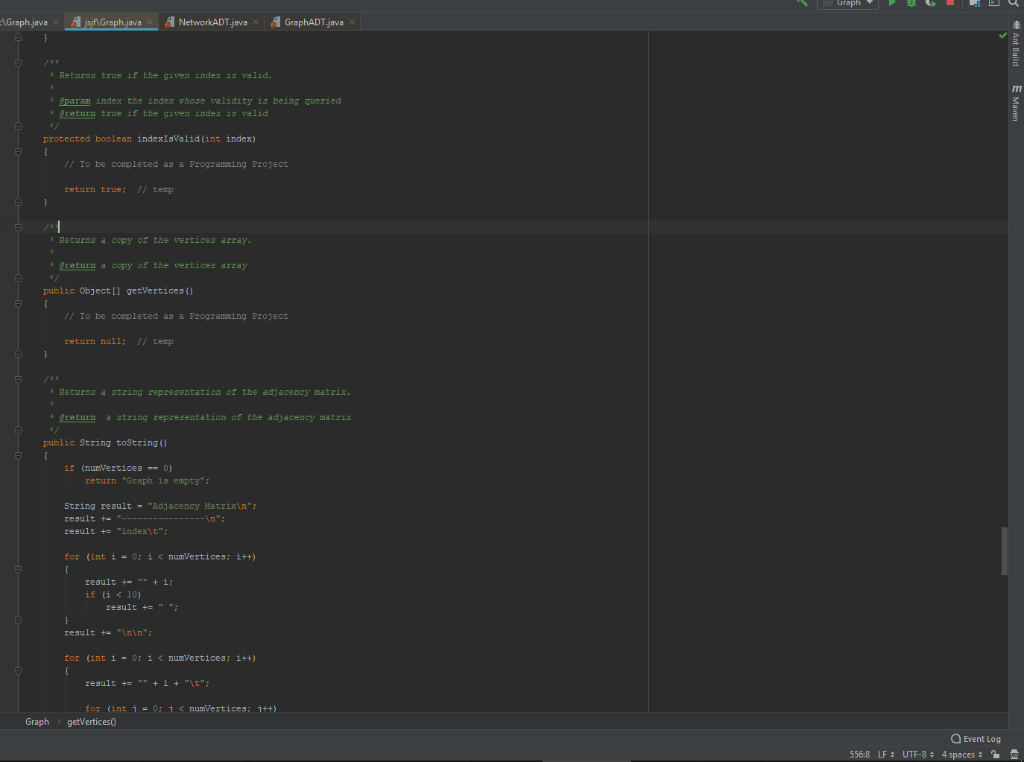1024x762 pixels.
Task: Open the LF line separator selector
Action: [884, 755]
